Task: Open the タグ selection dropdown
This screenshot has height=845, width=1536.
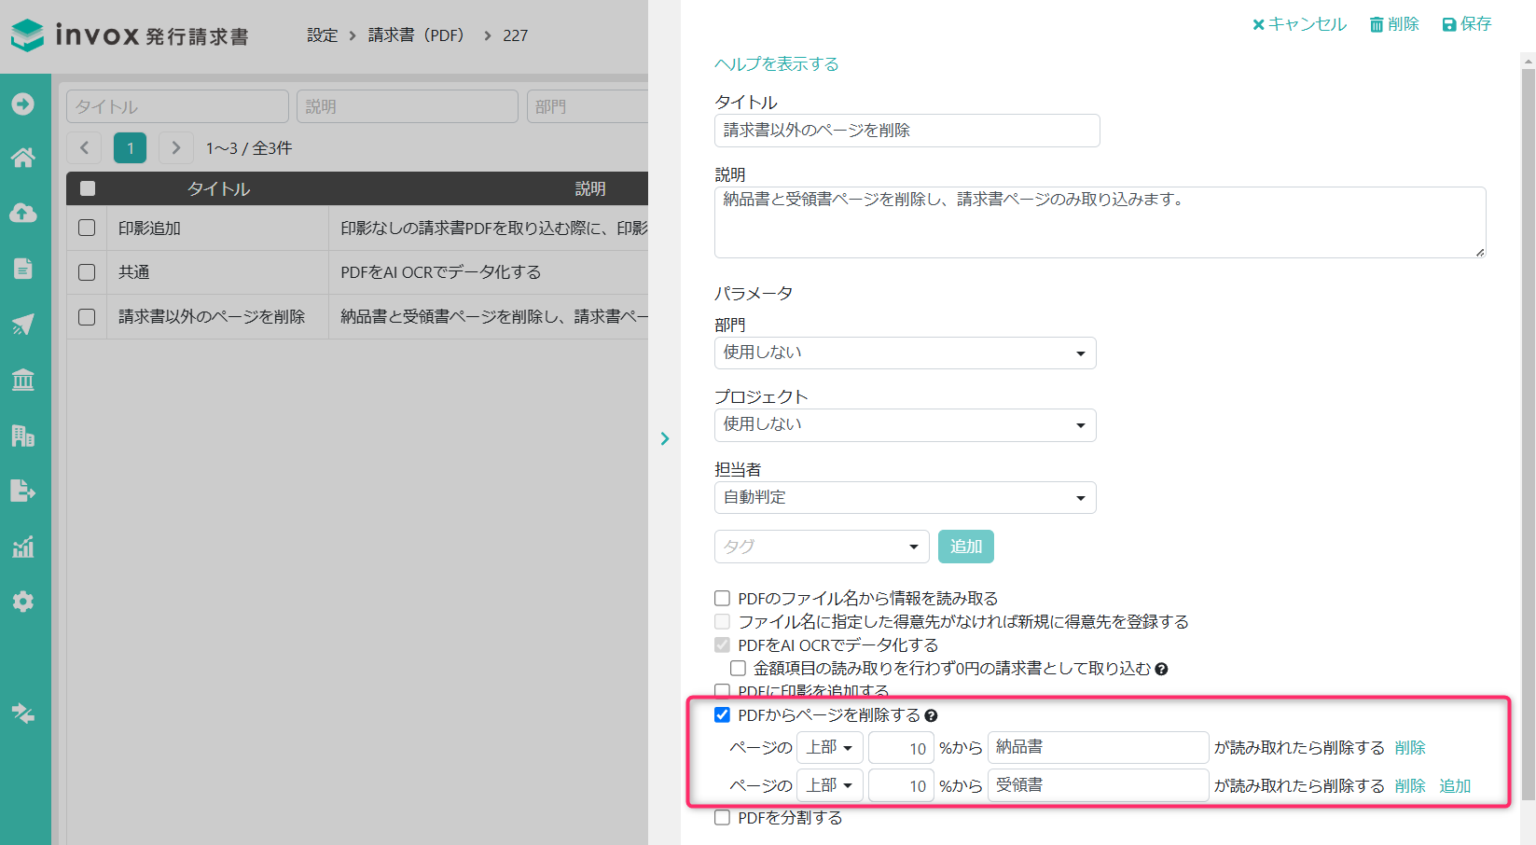Action: [x=821, y=546]
